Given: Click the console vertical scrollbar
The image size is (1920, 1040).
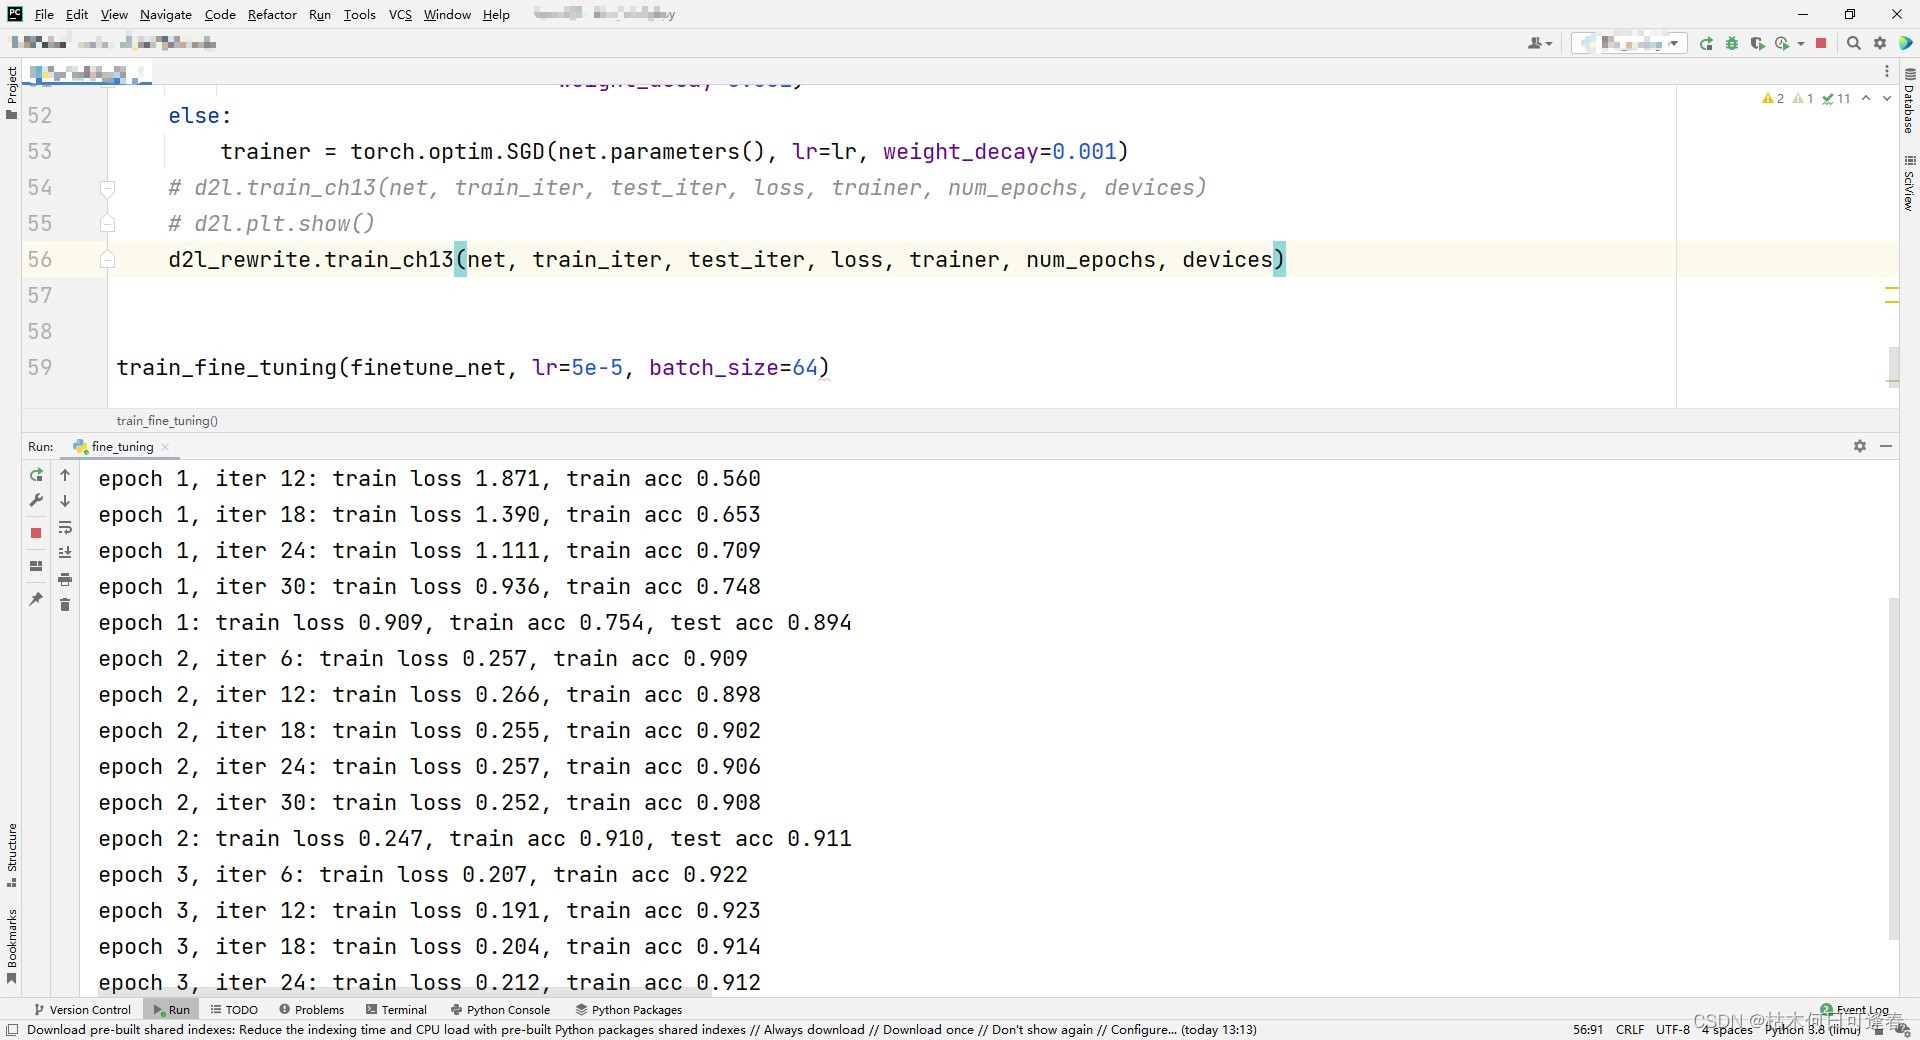Looking at the screenshot, I should click(1893, 768).
